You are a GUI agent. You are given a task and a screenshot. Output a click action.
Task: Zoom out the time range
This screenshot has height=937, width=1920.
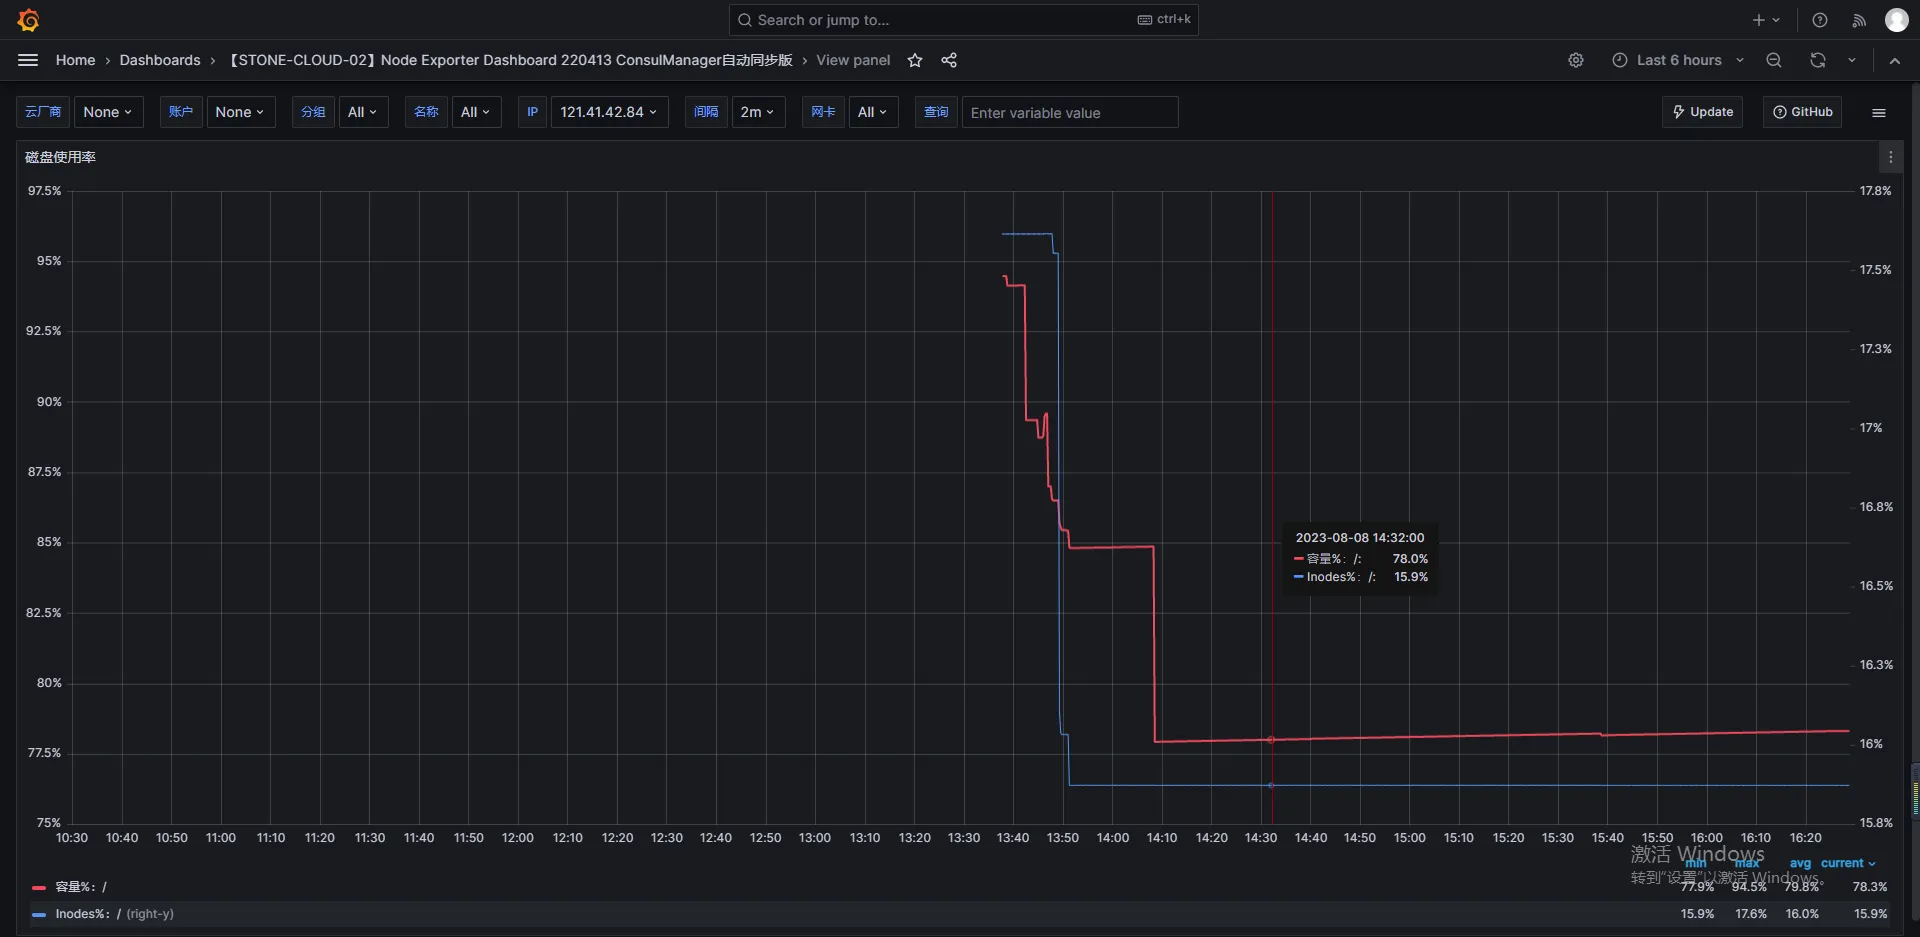coord(1774,60)
